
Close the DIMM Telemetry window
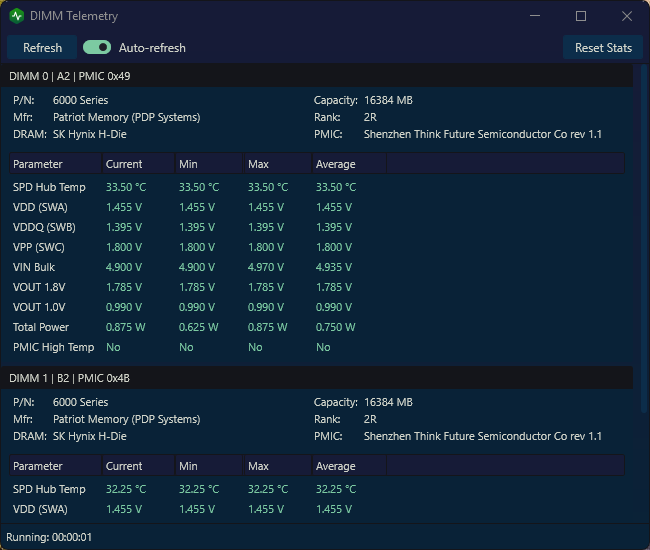coord(627,16)
